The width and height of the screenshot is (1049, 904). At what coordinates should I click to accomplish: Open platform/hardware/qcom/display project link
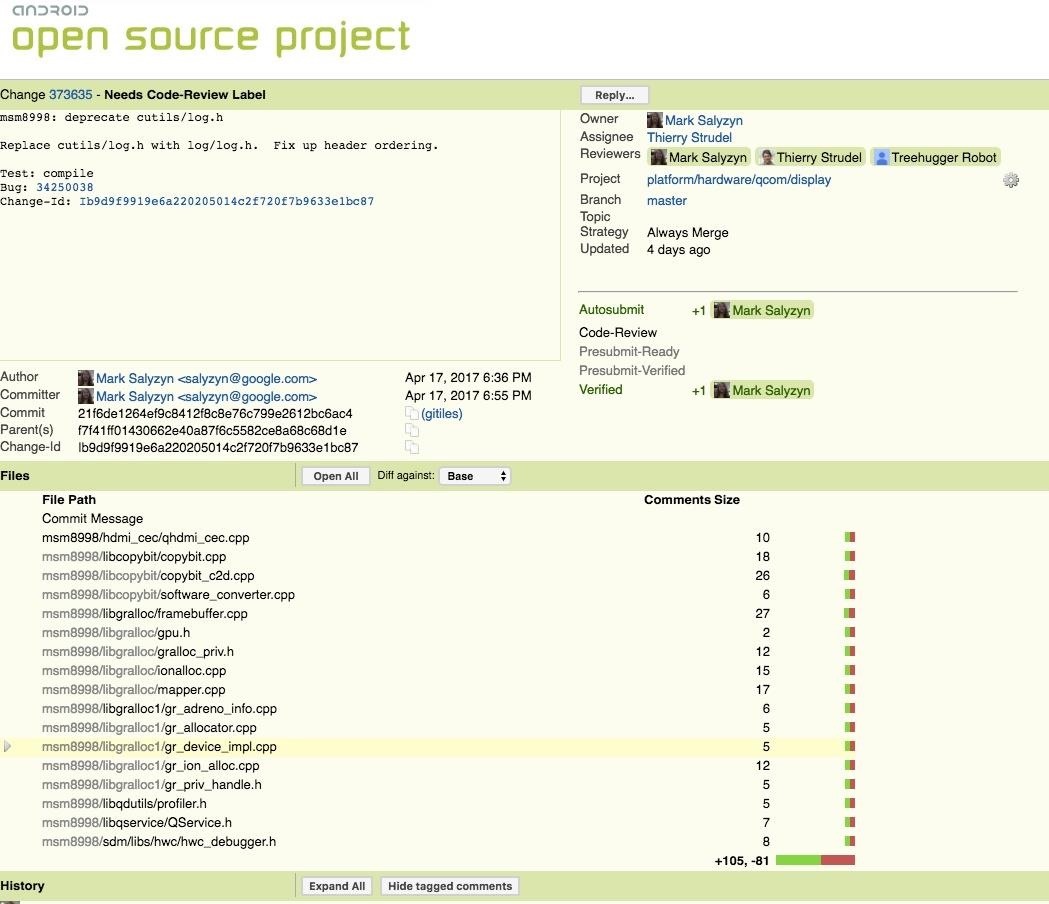(x=739, y=179)
